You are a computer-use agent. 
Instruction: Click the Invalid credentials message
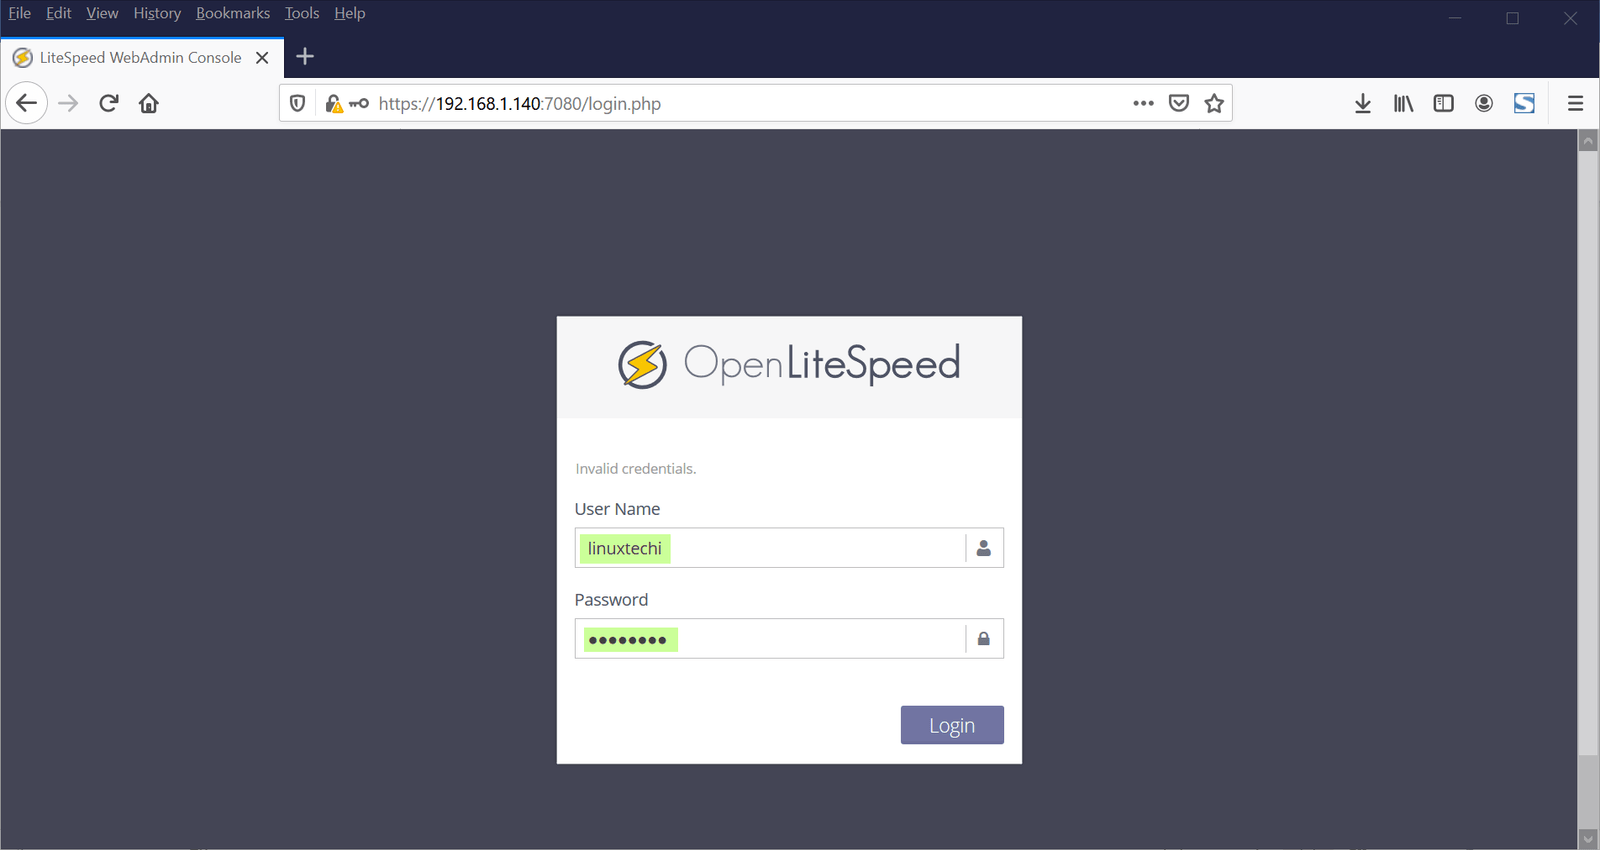point(636,469)
